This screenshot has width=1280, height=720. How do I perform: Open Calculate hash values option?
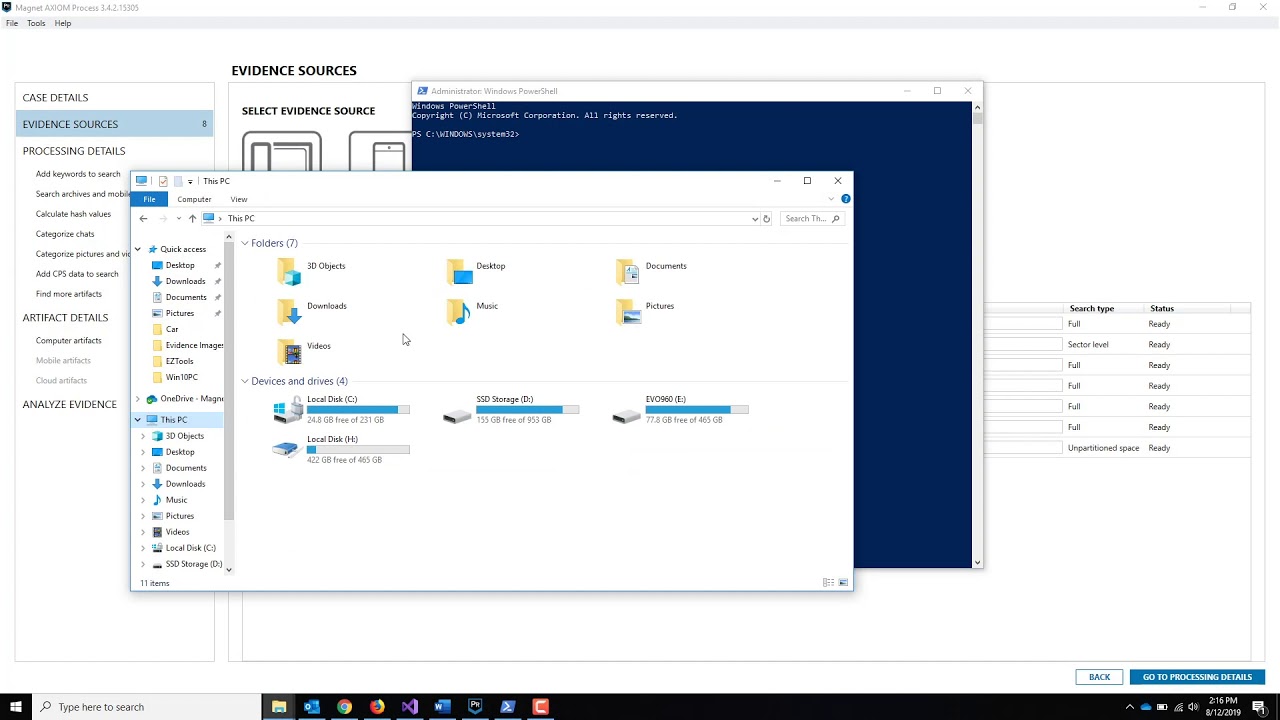73,214
